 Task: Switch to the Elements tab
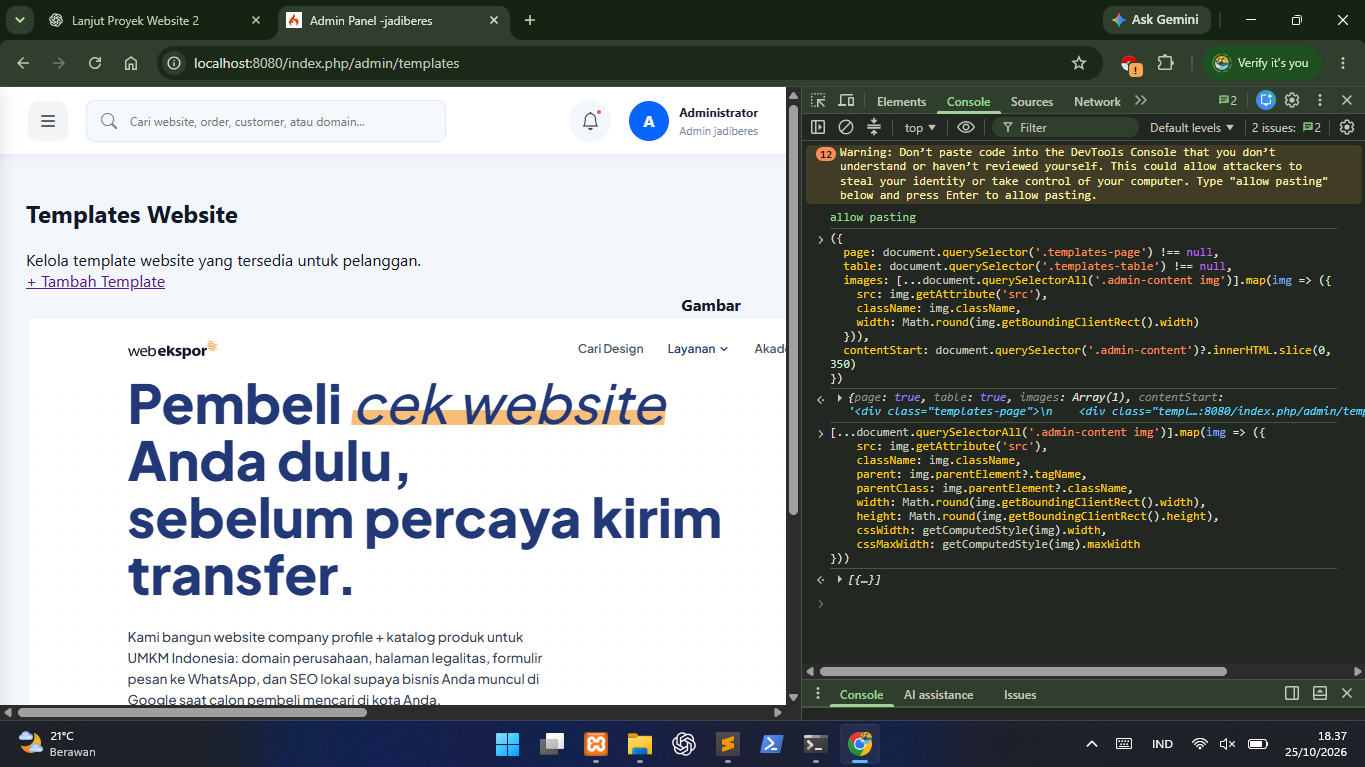pos(901,101)
